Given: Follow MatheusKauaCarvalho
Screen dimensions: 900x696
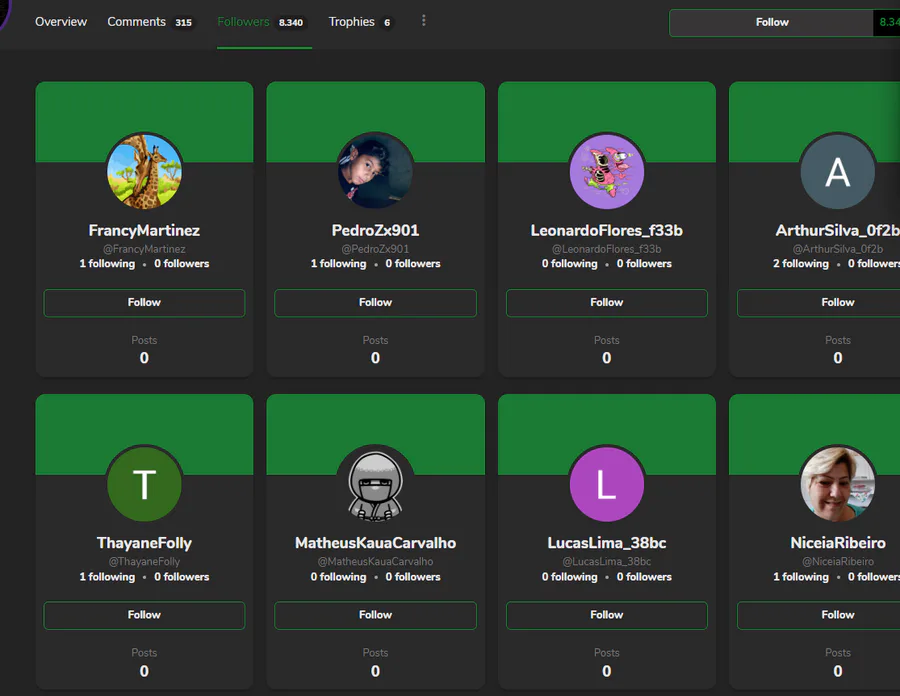Looking at the screenshot, I should click(375, 615).
